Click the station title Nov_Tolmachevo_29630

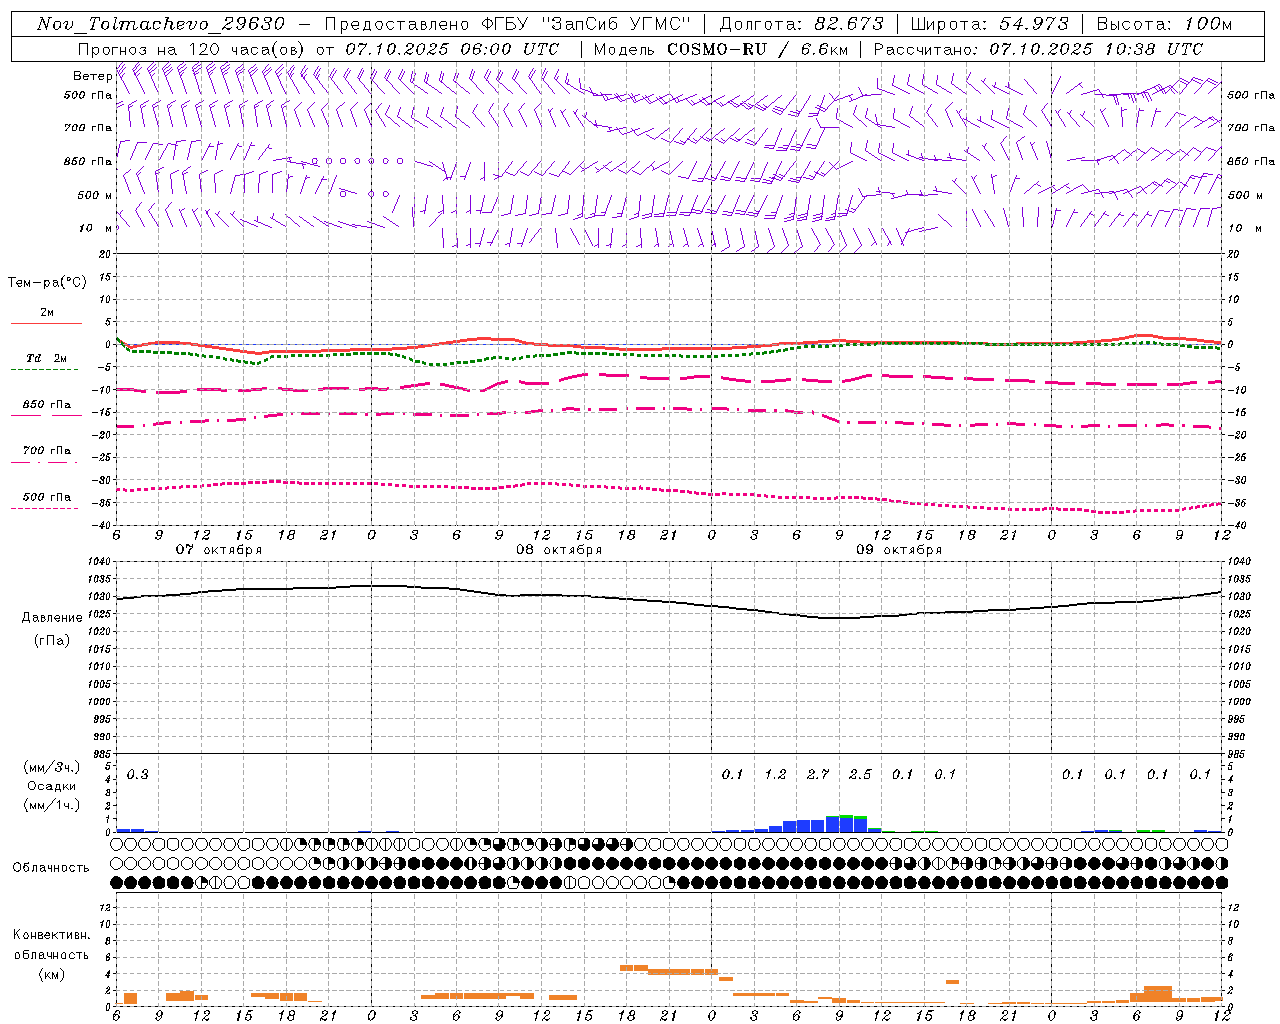click(161, 24)
